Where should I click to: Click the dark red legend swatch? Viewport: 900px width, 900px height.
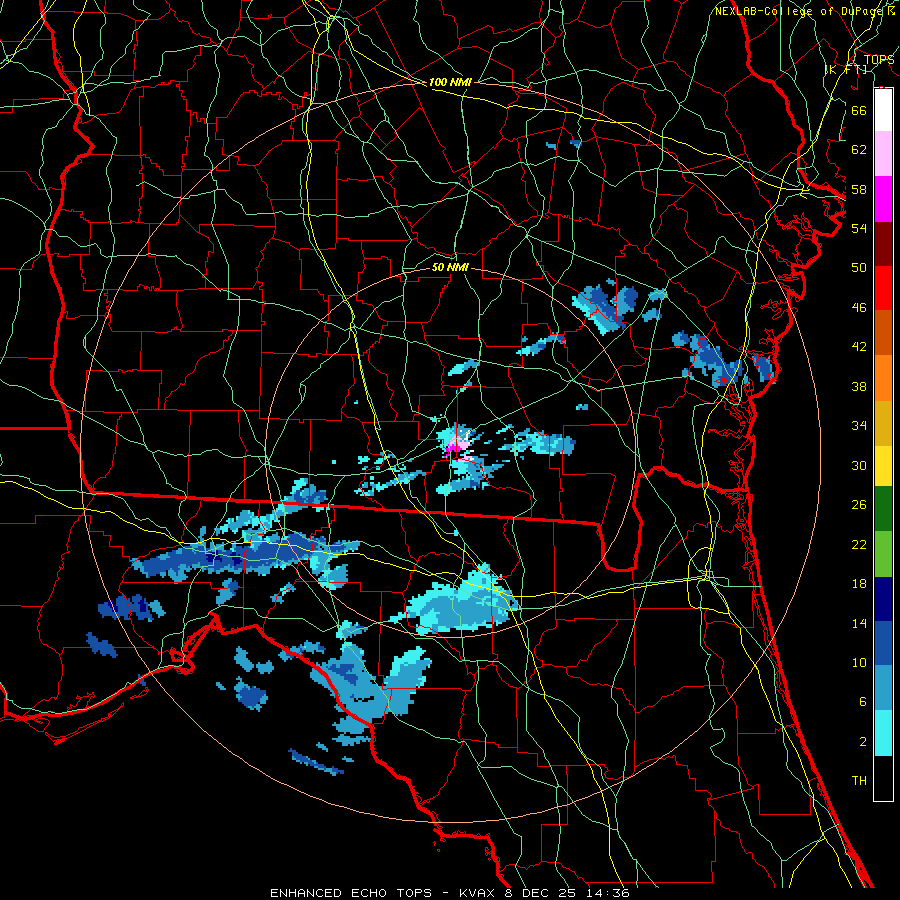click(x=883, y=244)
